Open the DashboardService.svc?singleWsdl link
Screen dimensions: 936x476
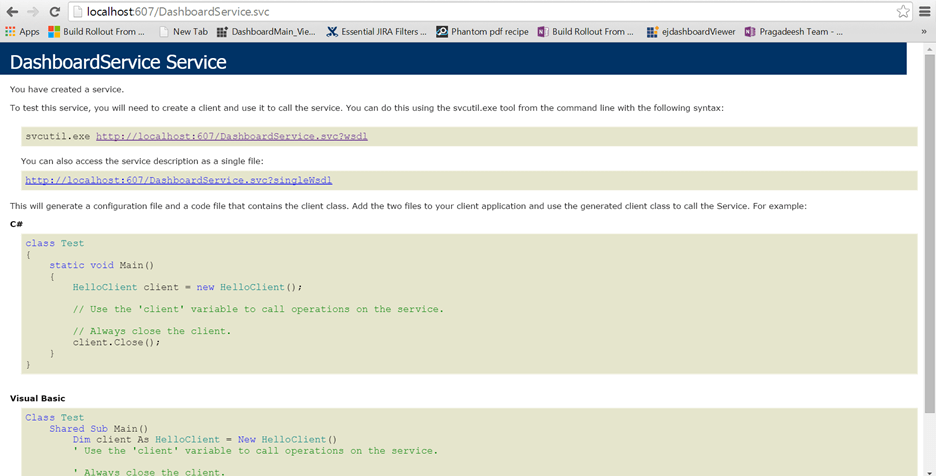(178, 180)
